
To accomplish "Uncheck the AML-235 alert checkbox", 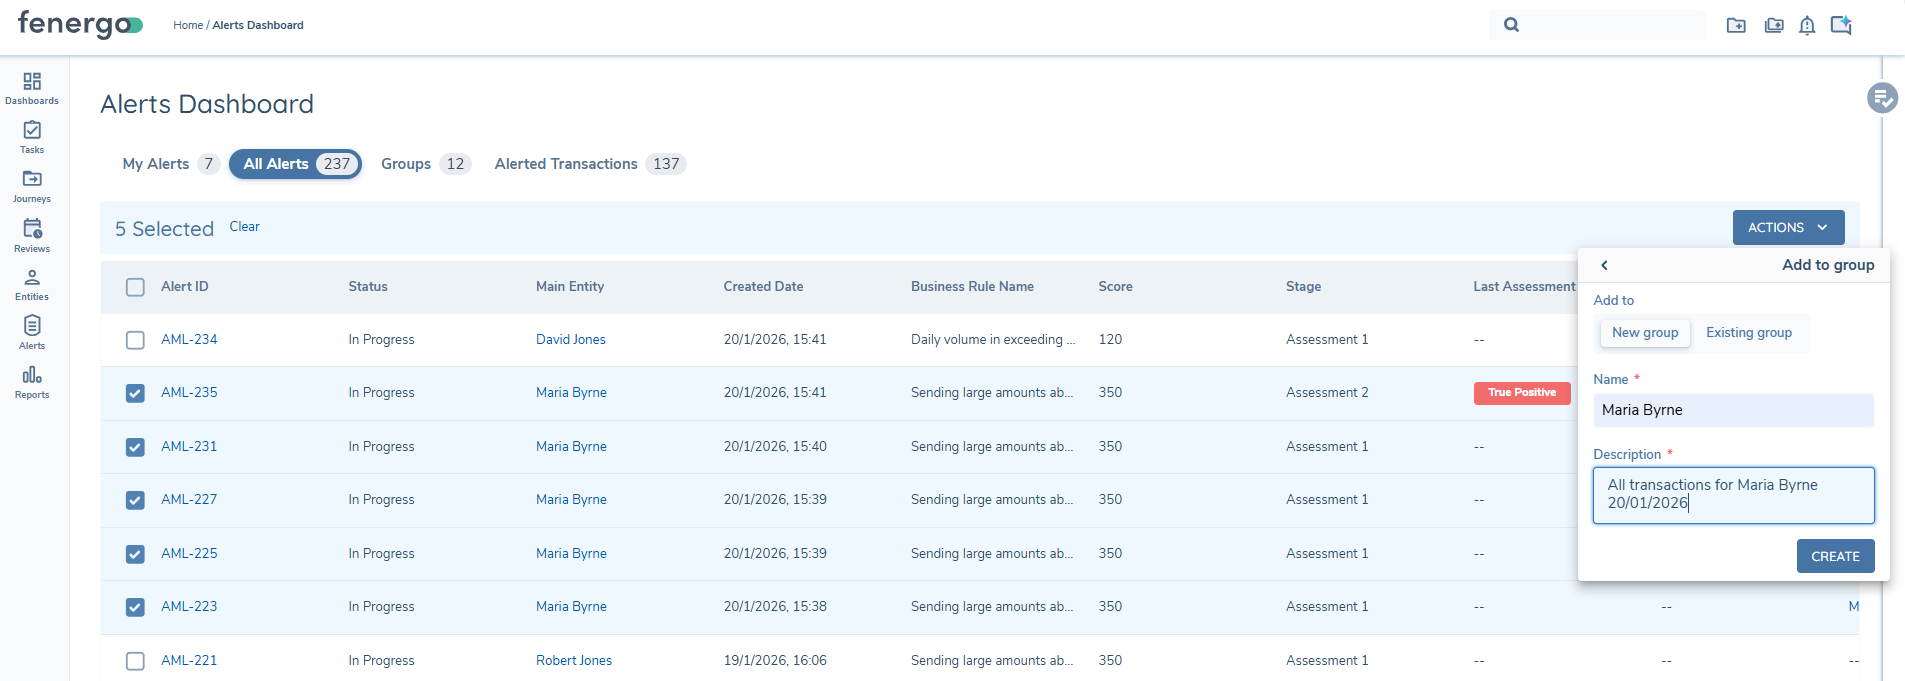I will pyautogui.click(x=135, y=393).
